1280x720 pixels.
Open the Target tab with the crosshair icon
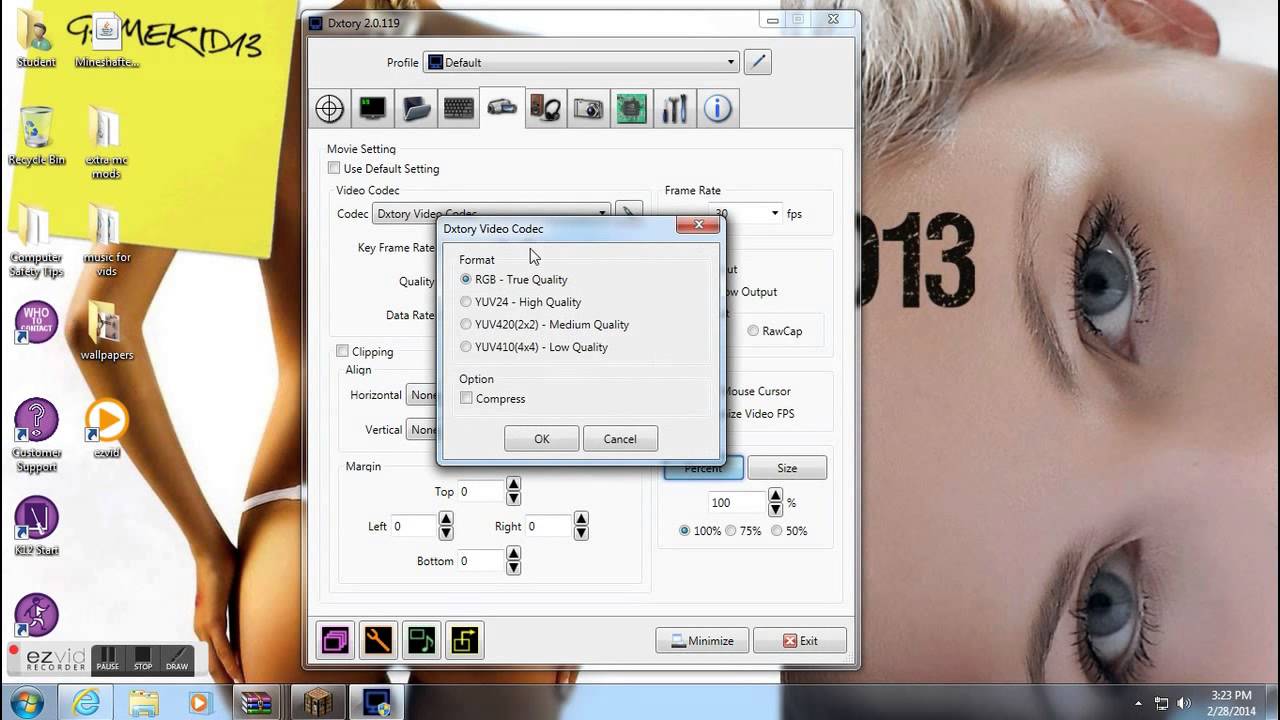(330, 108)
